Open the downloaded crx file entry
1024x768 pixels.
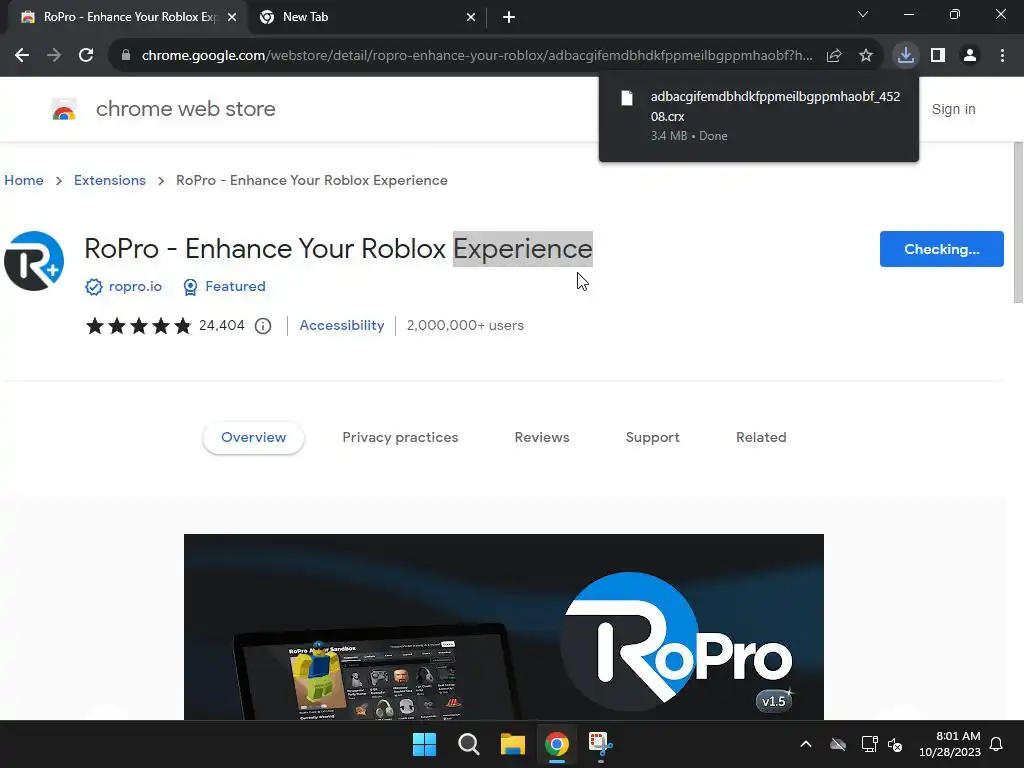click(759, 116)
